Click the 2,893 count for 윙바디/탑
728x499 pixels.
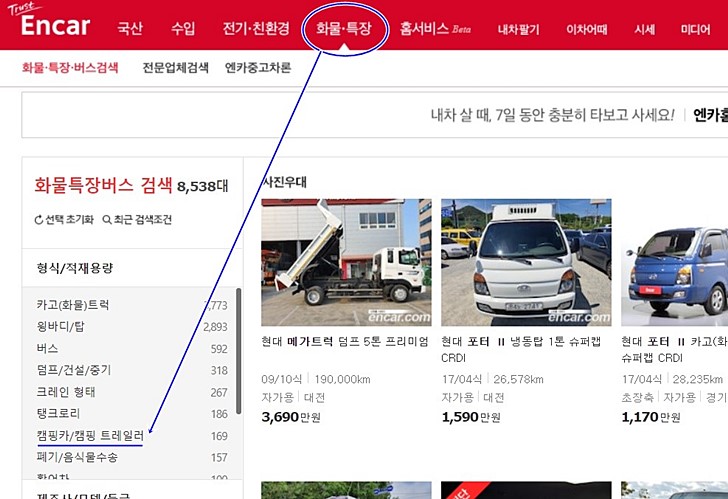point(215,327)
